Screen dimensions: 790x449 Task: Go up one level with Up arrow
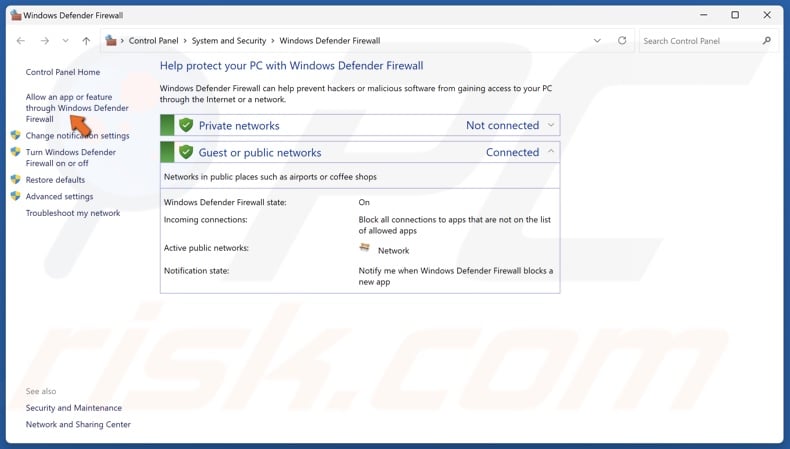86,41
